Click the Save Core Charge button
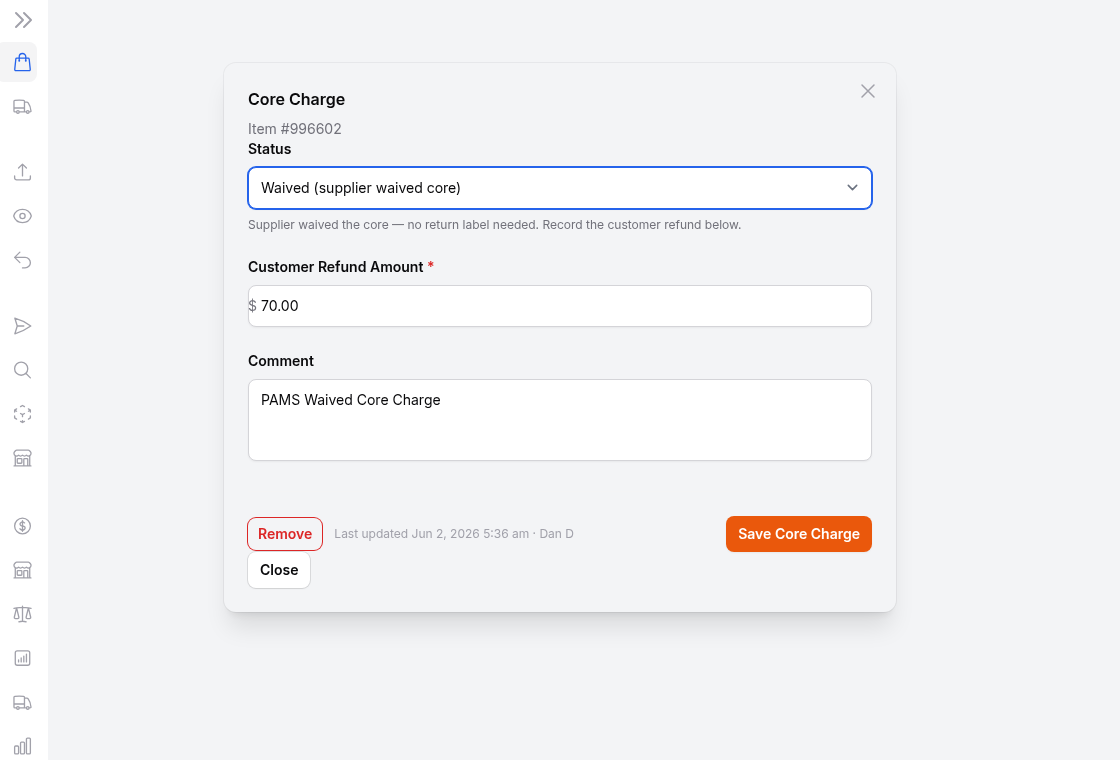Viewport: 1120px width, 760px height. pyautogui.click(x=799, y=534)
